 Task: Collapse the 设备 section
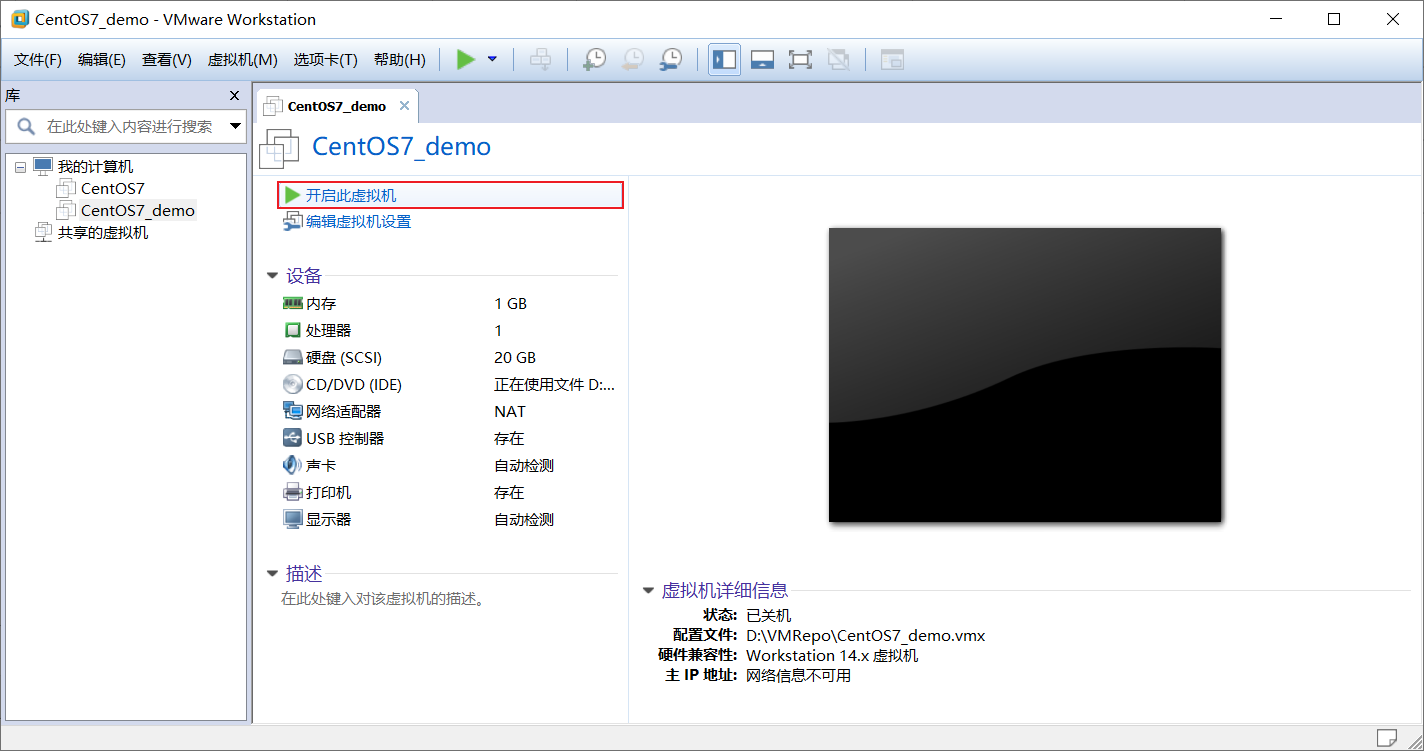click(273, 276)
